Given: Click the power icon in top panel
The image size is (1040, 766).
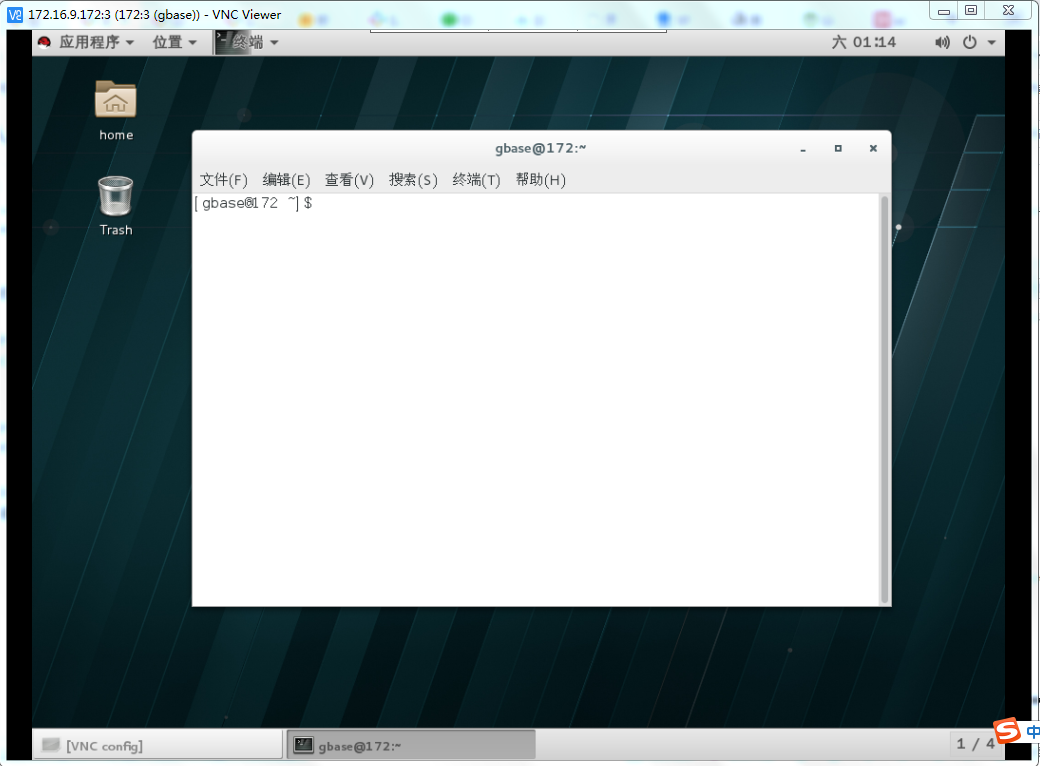Looking at the screenshot, I should click(970, 42).
